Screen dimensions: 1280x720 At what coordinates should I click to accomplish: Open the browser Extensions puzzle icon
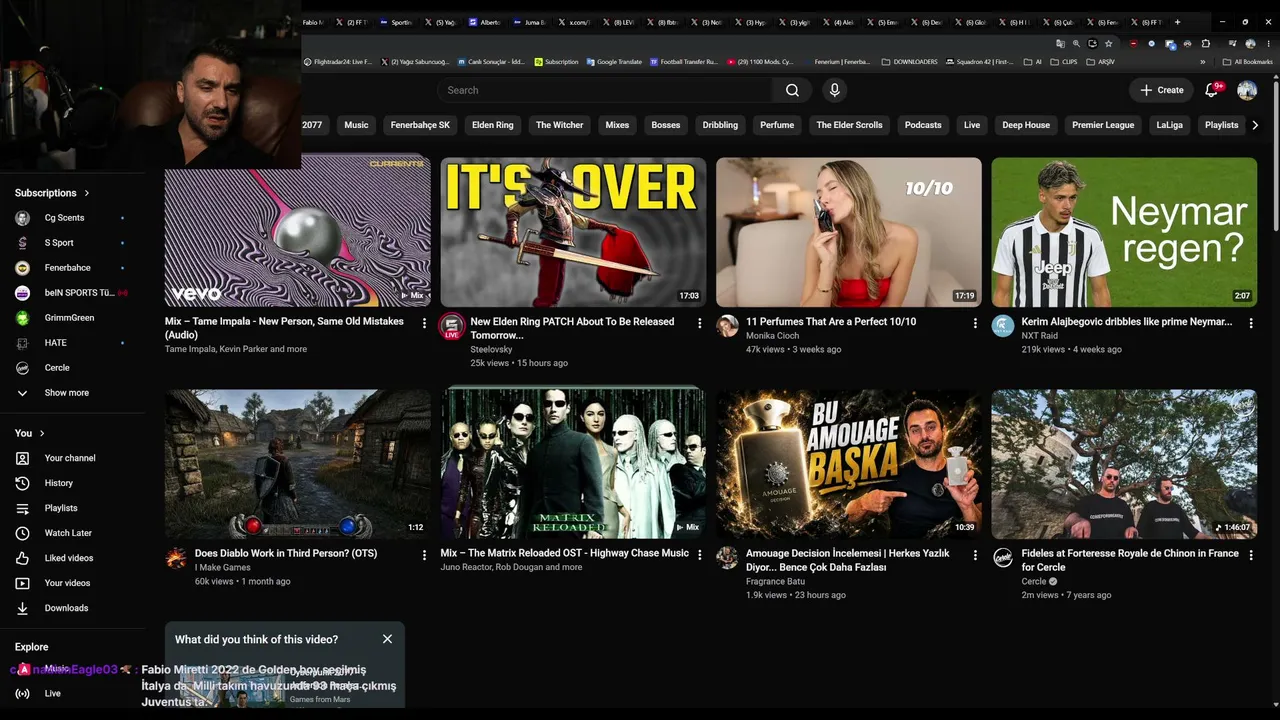pos(1206,44)
